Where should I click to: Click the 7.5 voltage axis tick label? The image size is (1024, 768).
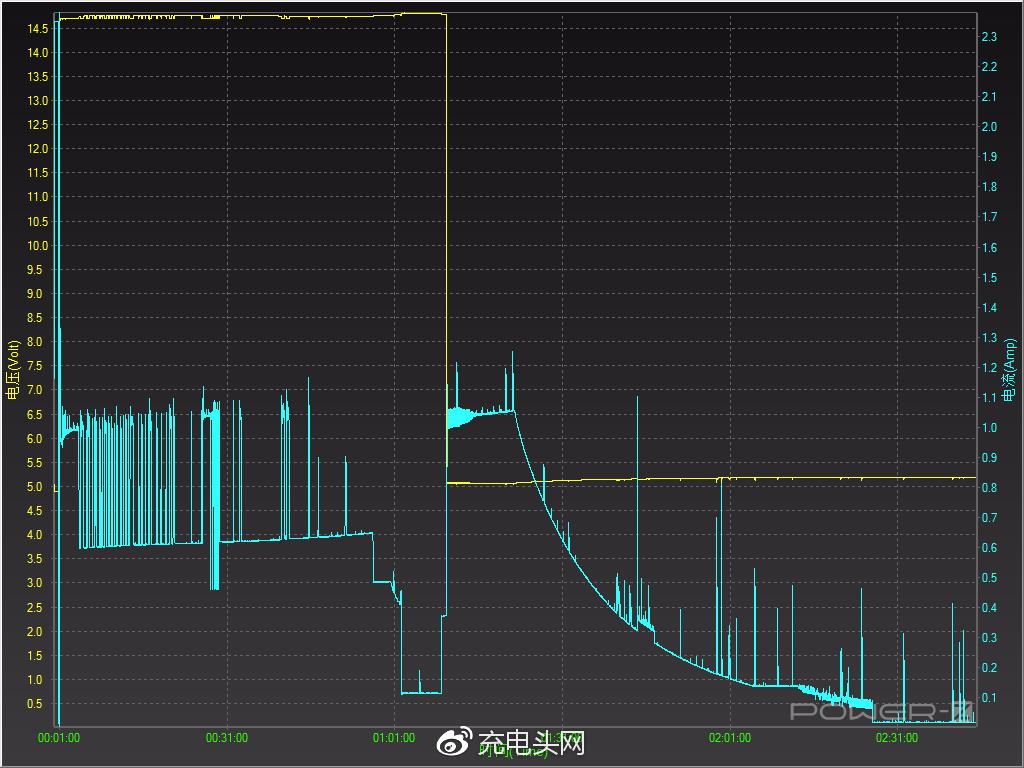tap(38, 366)
